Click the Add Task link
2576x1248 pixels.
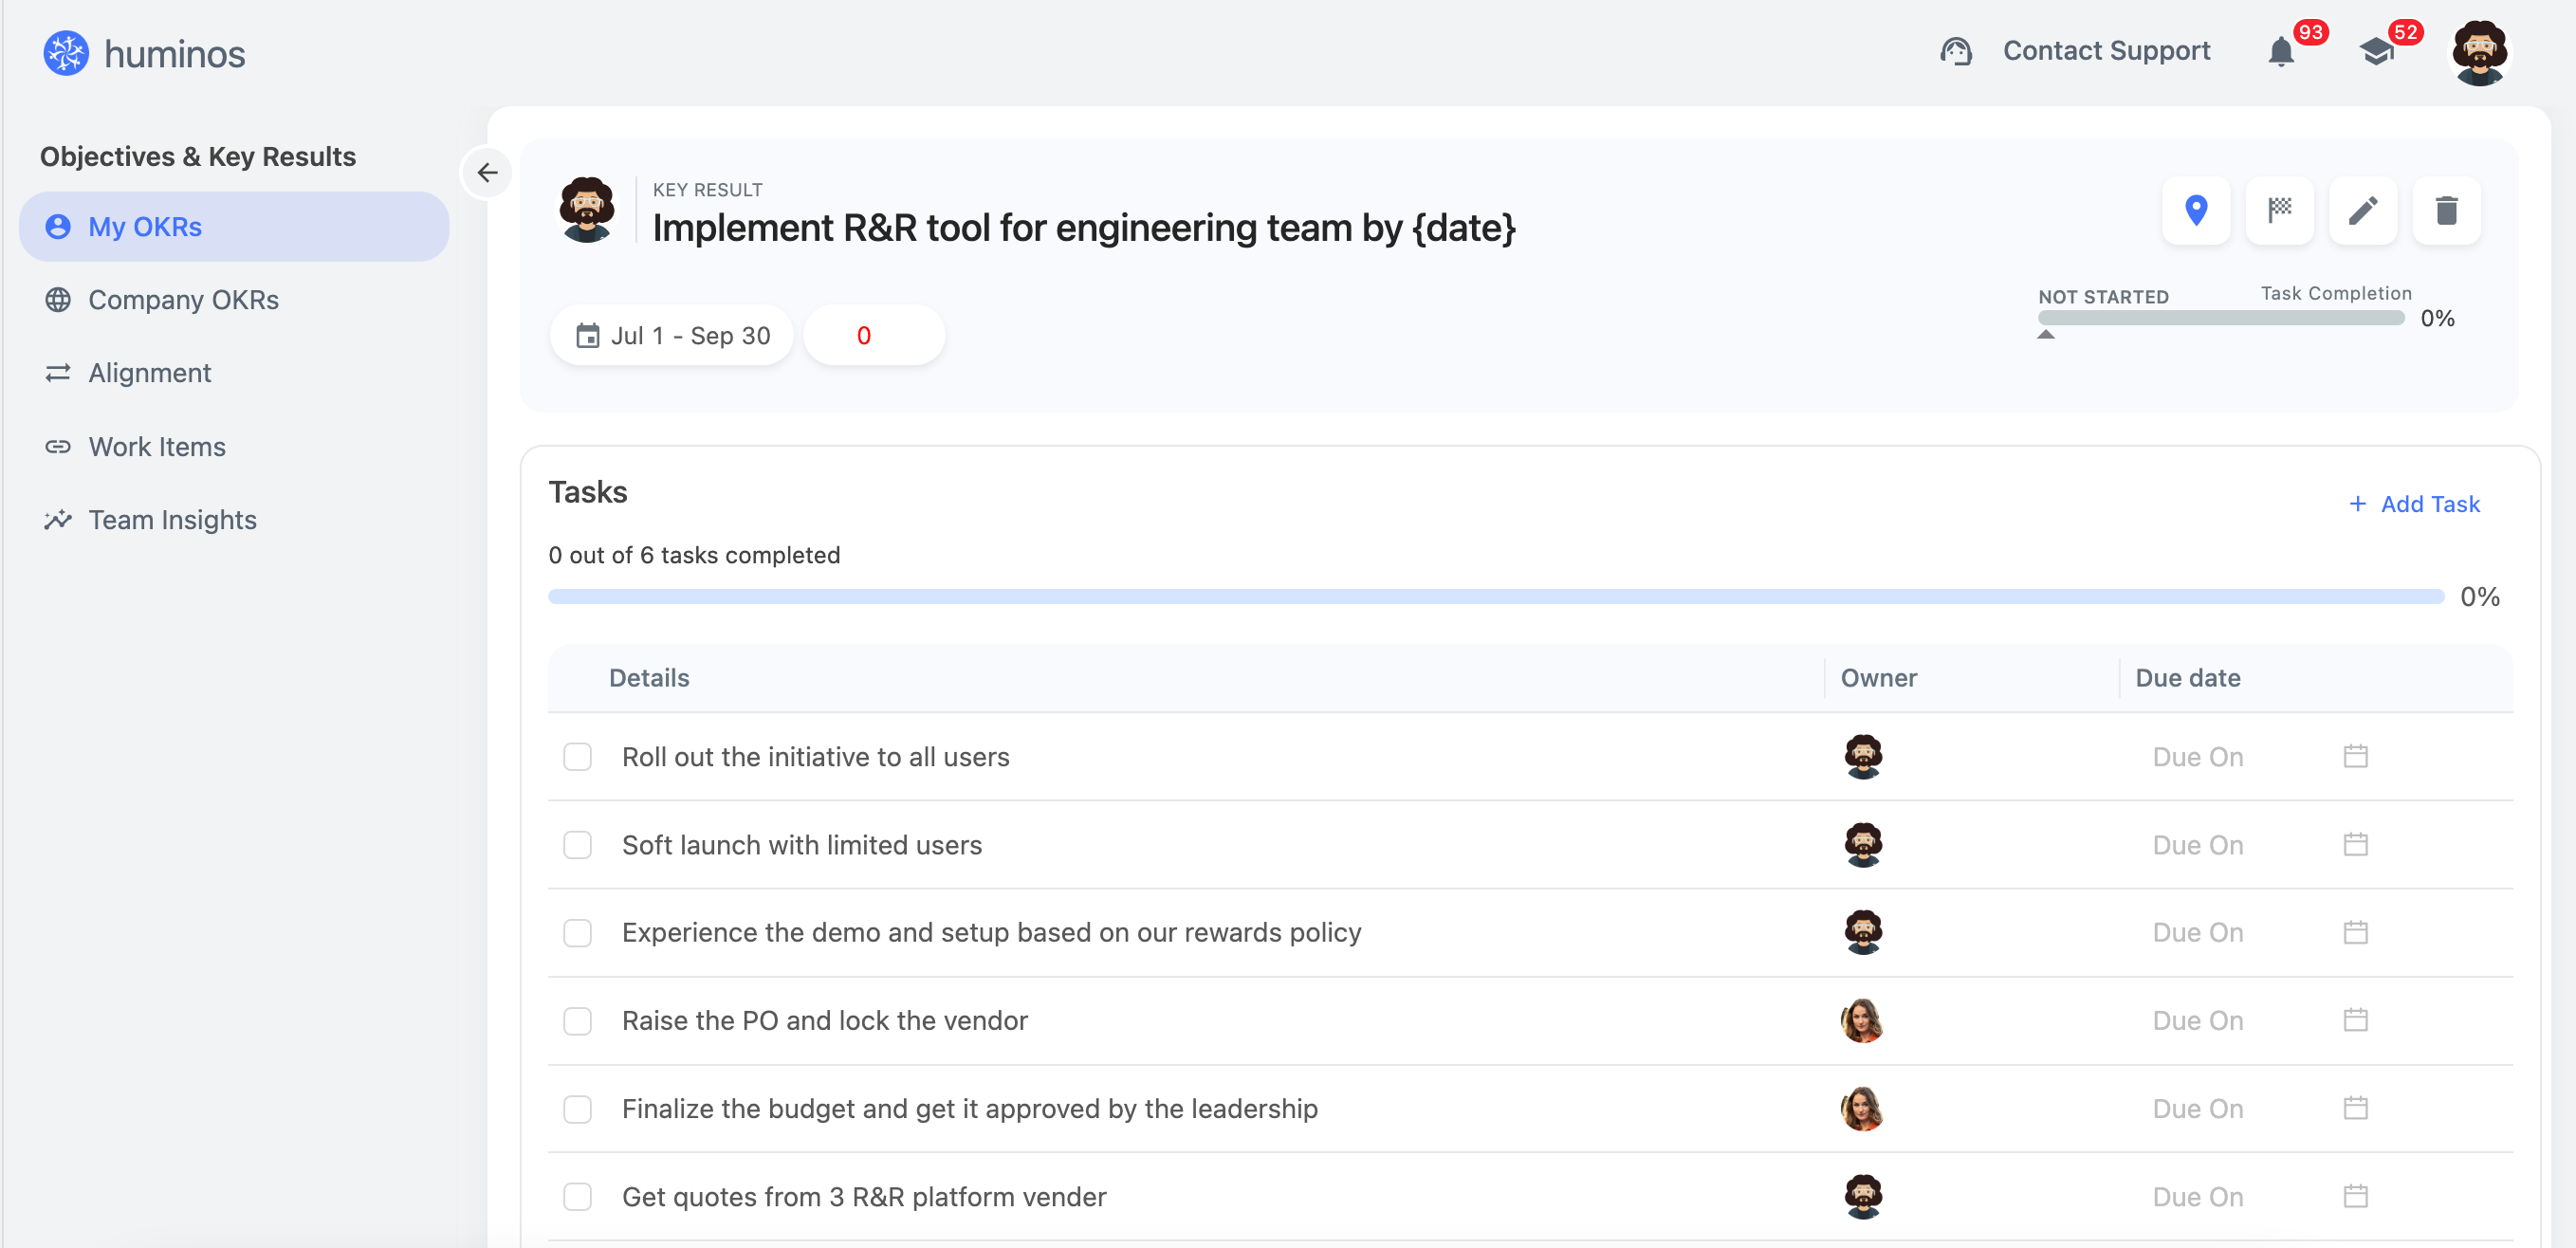coord(2414,504)
